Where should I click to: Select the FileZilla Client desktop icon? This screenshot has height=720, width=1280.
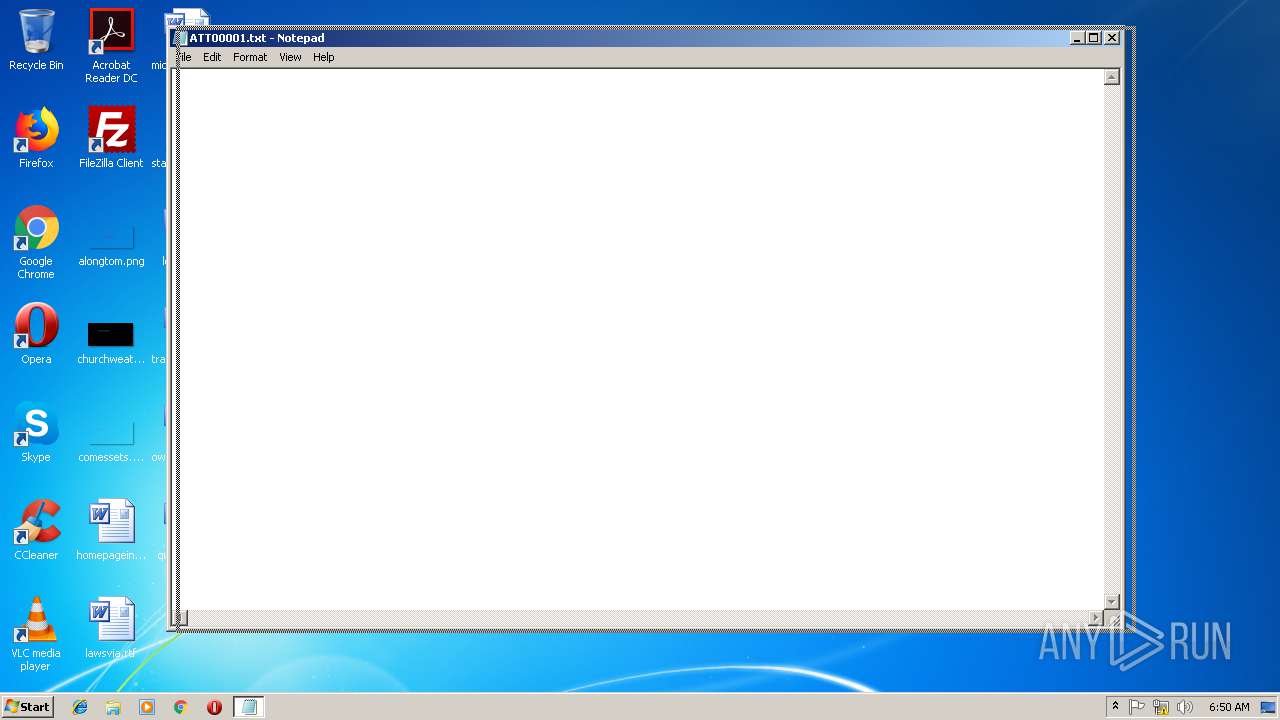tap(111, 138)
